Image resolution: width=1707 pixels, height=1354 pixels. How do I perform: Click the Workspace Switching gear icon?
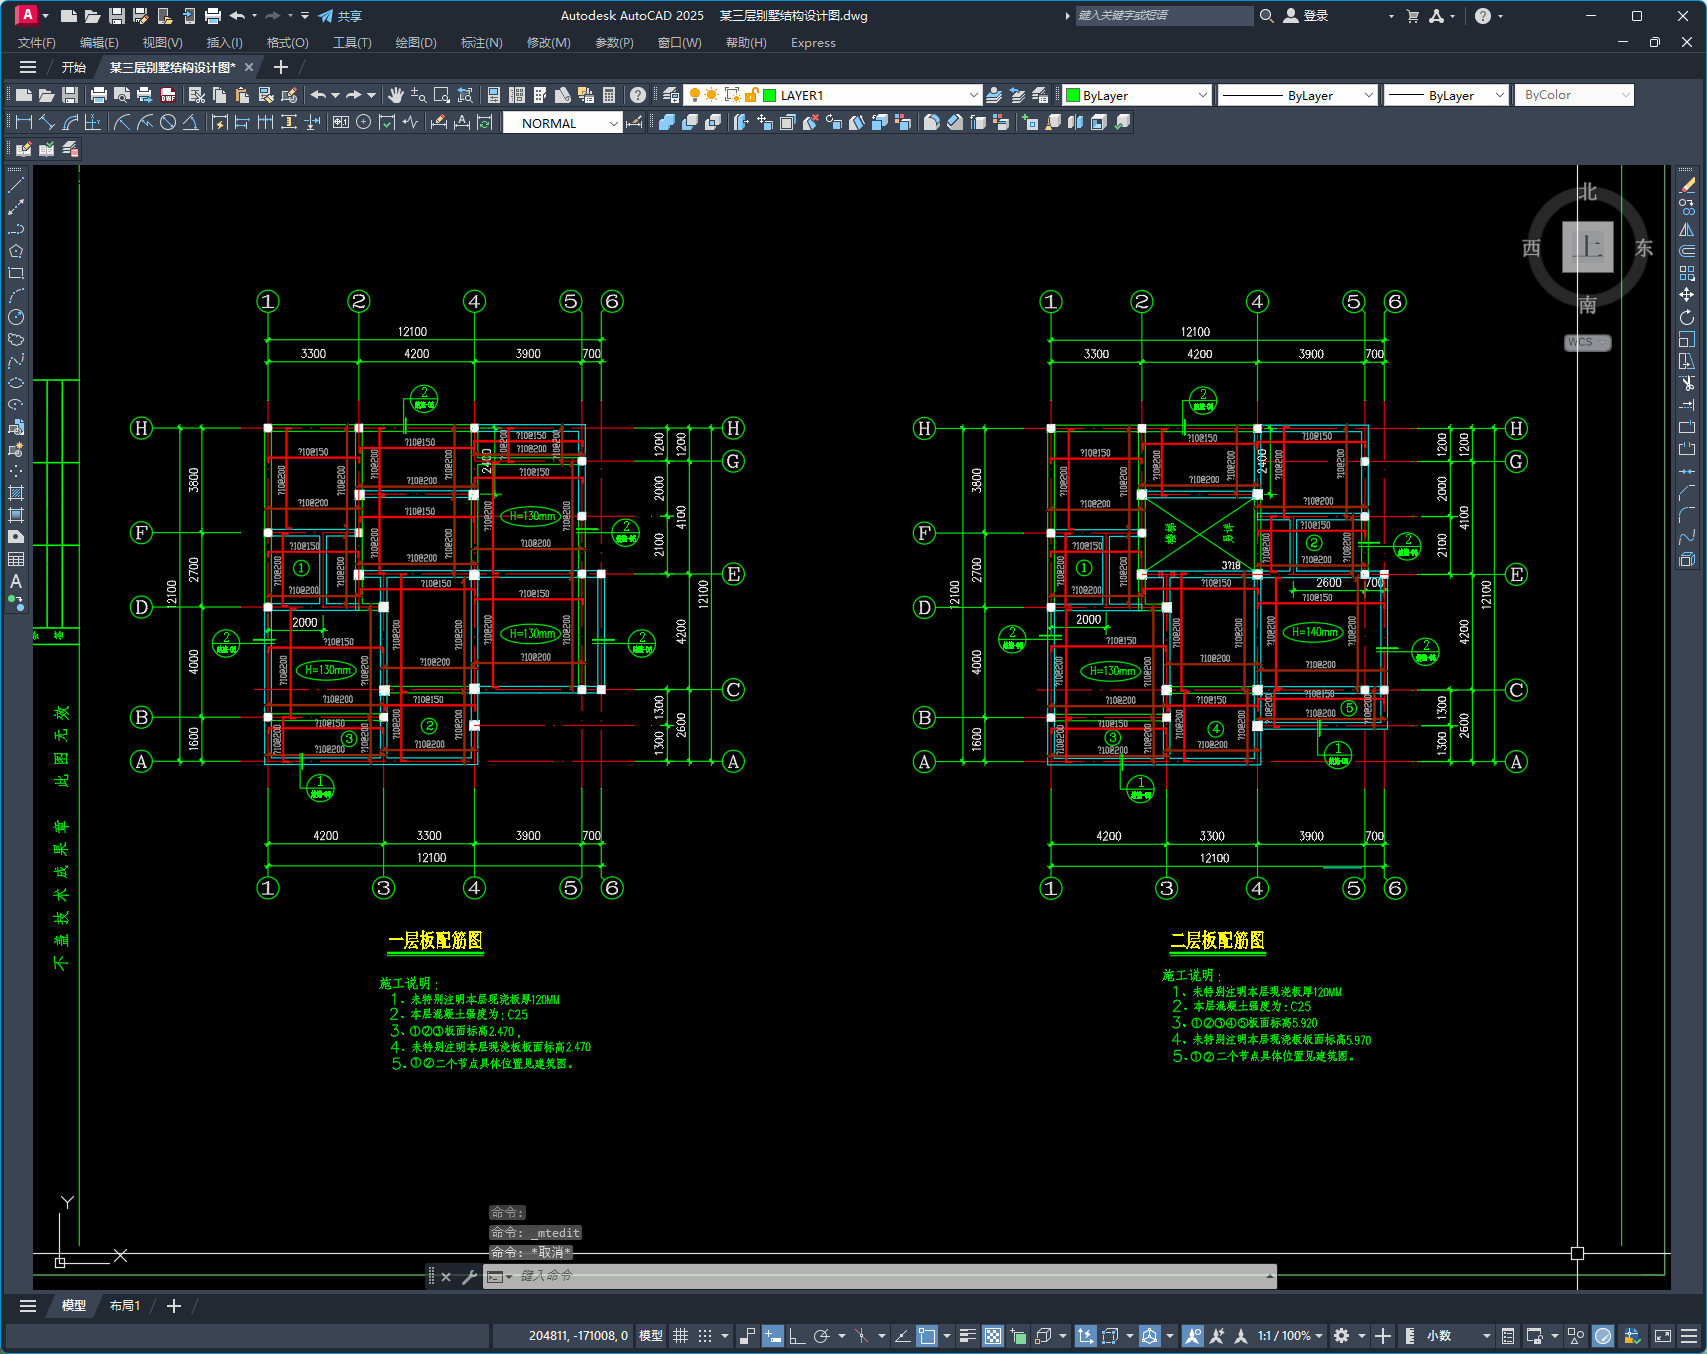point(1342,1336)
